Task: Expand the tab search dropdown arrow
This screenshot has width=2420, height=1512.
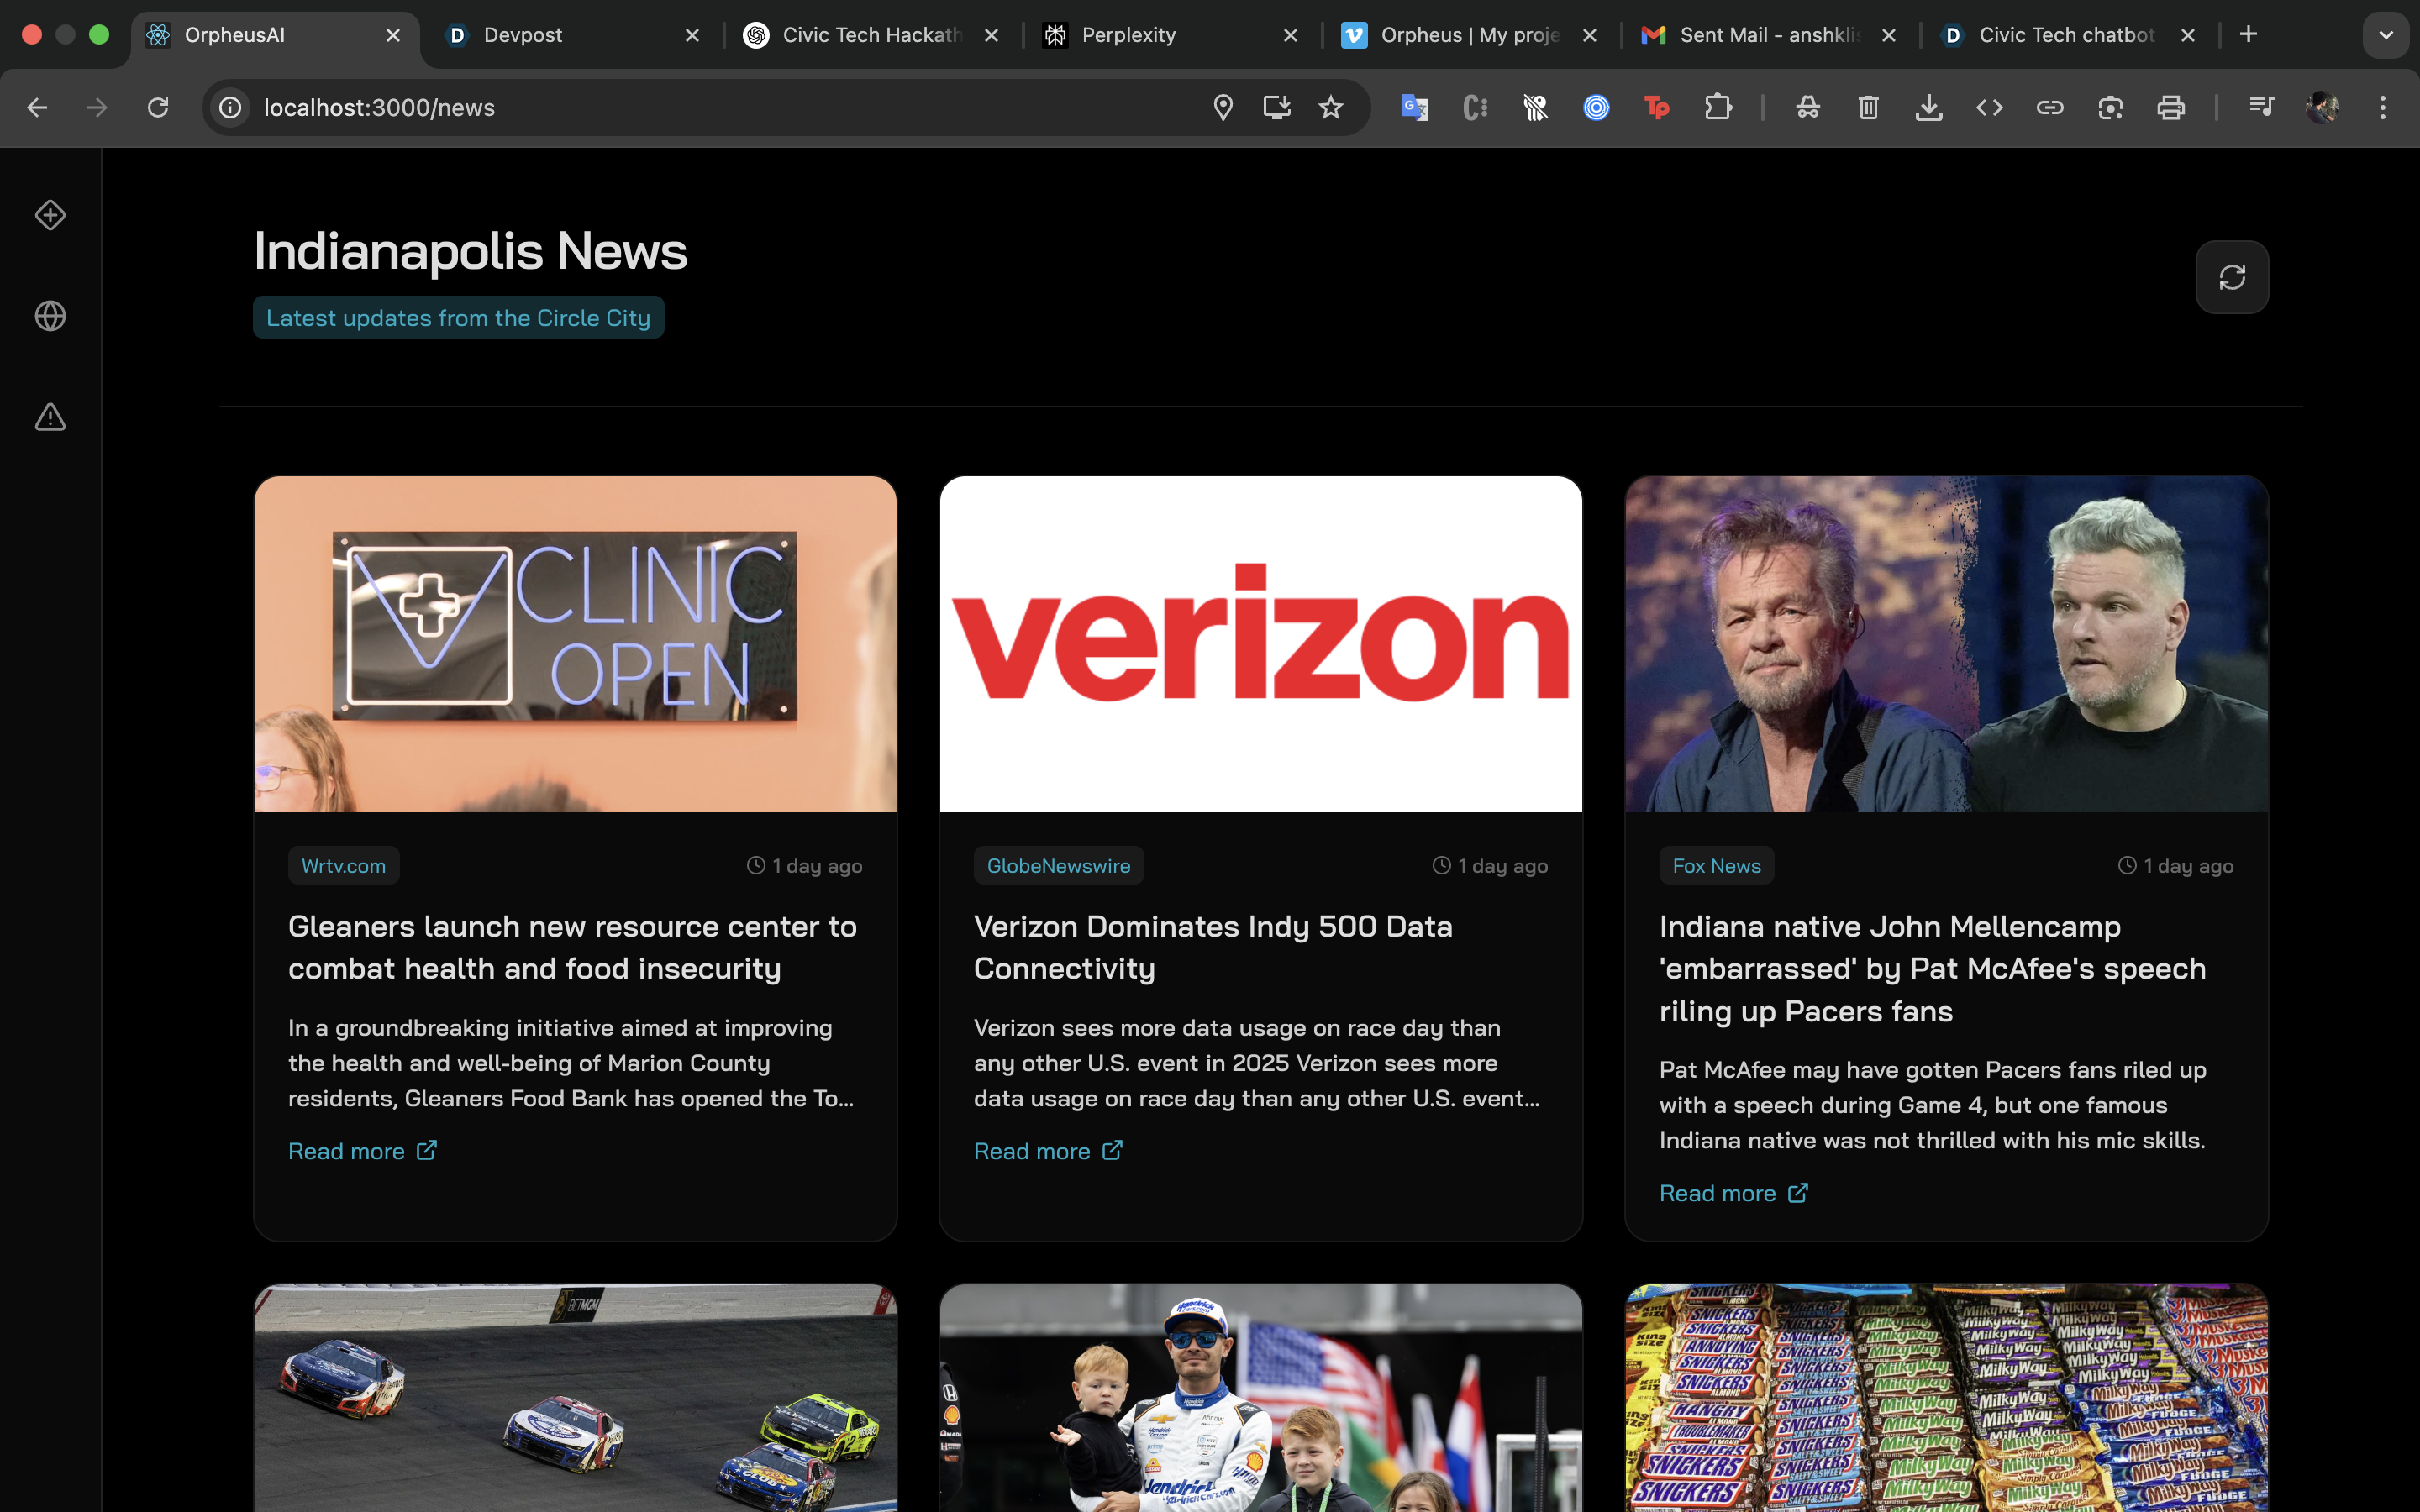Action: click(2385, 35)
